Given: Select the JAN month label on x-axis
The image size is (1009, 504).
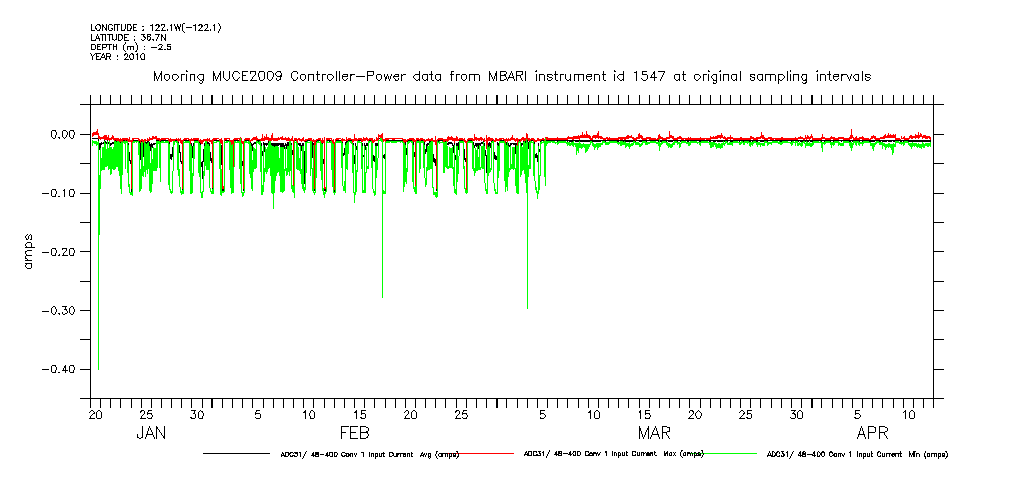Looking at the screenshot, I should (x=151, y=434).
